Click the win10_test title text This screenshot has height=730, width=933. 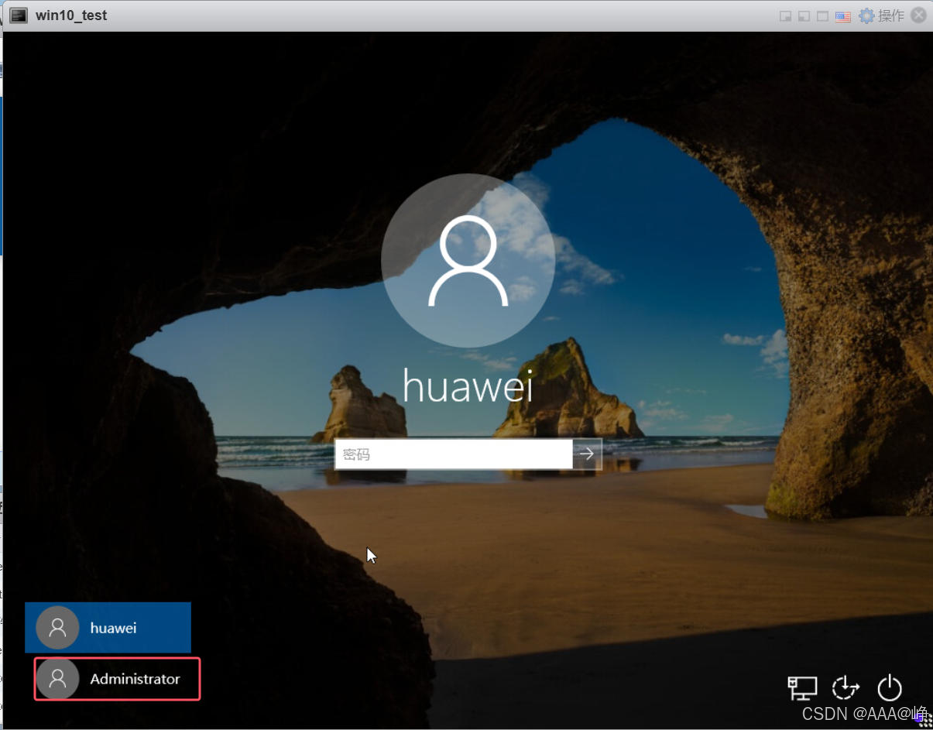(x=71, y=15)
